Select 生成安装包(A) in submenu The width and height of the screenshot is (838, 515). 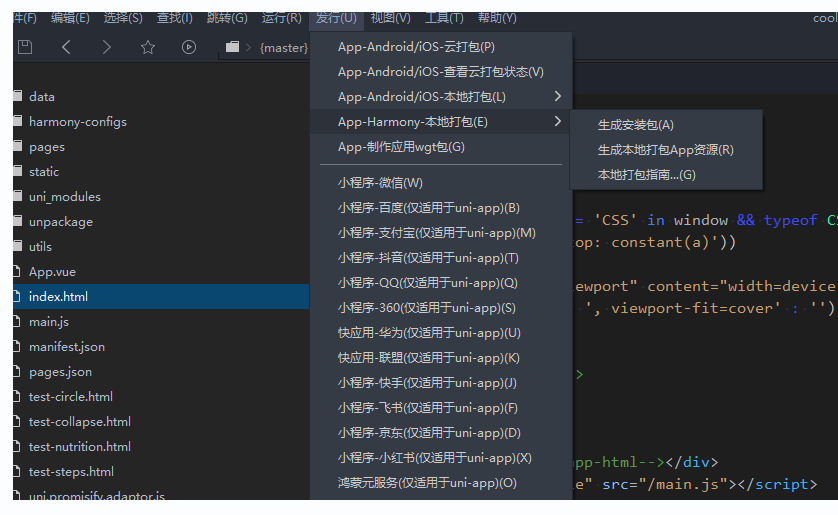pos(636,125)
